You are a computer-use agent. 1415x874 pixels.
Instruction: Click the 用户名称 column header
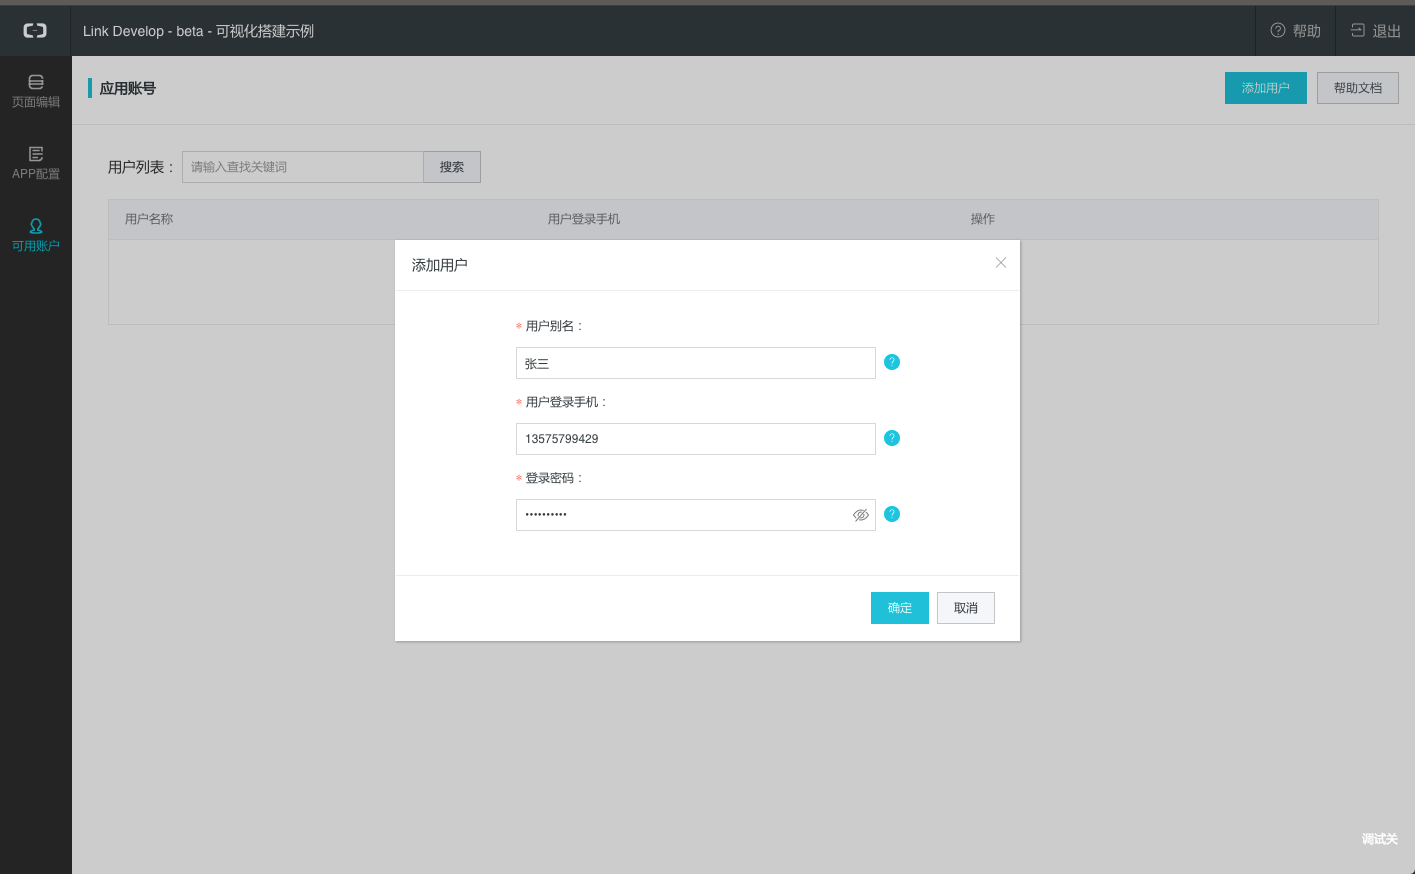coord(149,219)
